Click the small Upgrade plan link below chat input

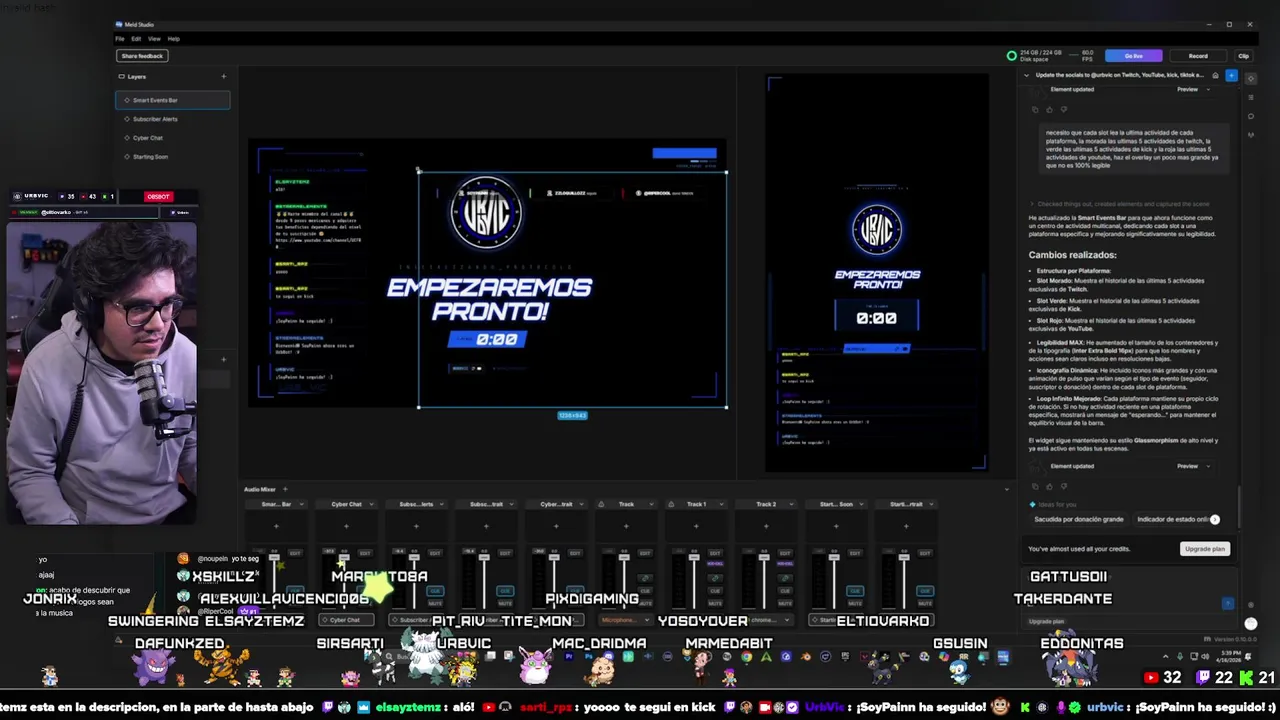(1046, 621)
